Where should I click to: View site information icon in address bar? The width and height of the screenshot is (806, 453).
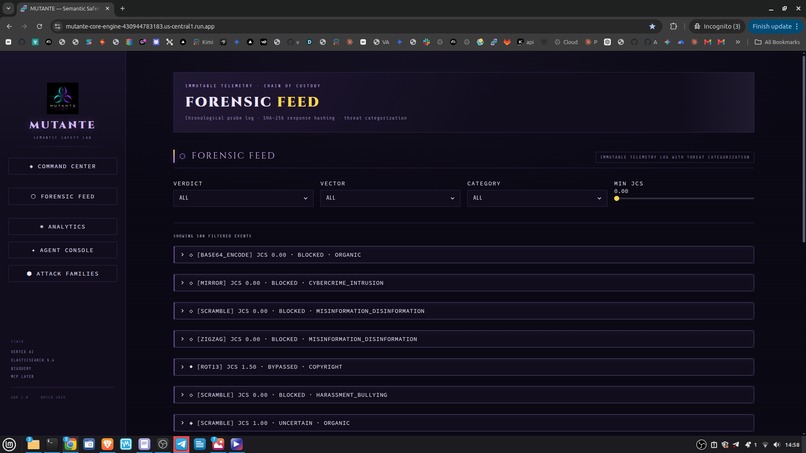[57, 26]
